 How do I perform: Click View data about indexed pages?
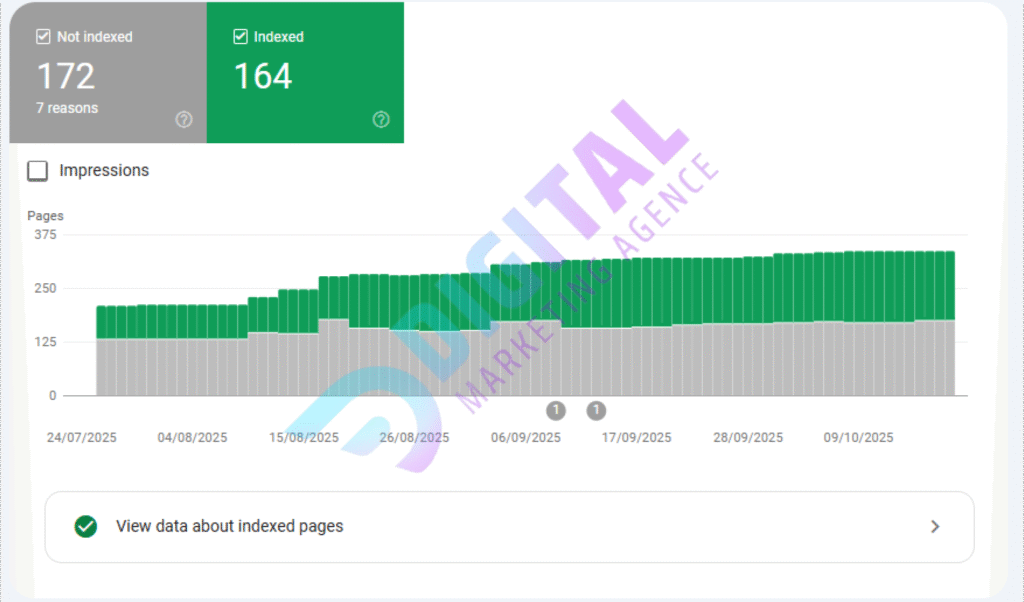click(x=230, y=527)
